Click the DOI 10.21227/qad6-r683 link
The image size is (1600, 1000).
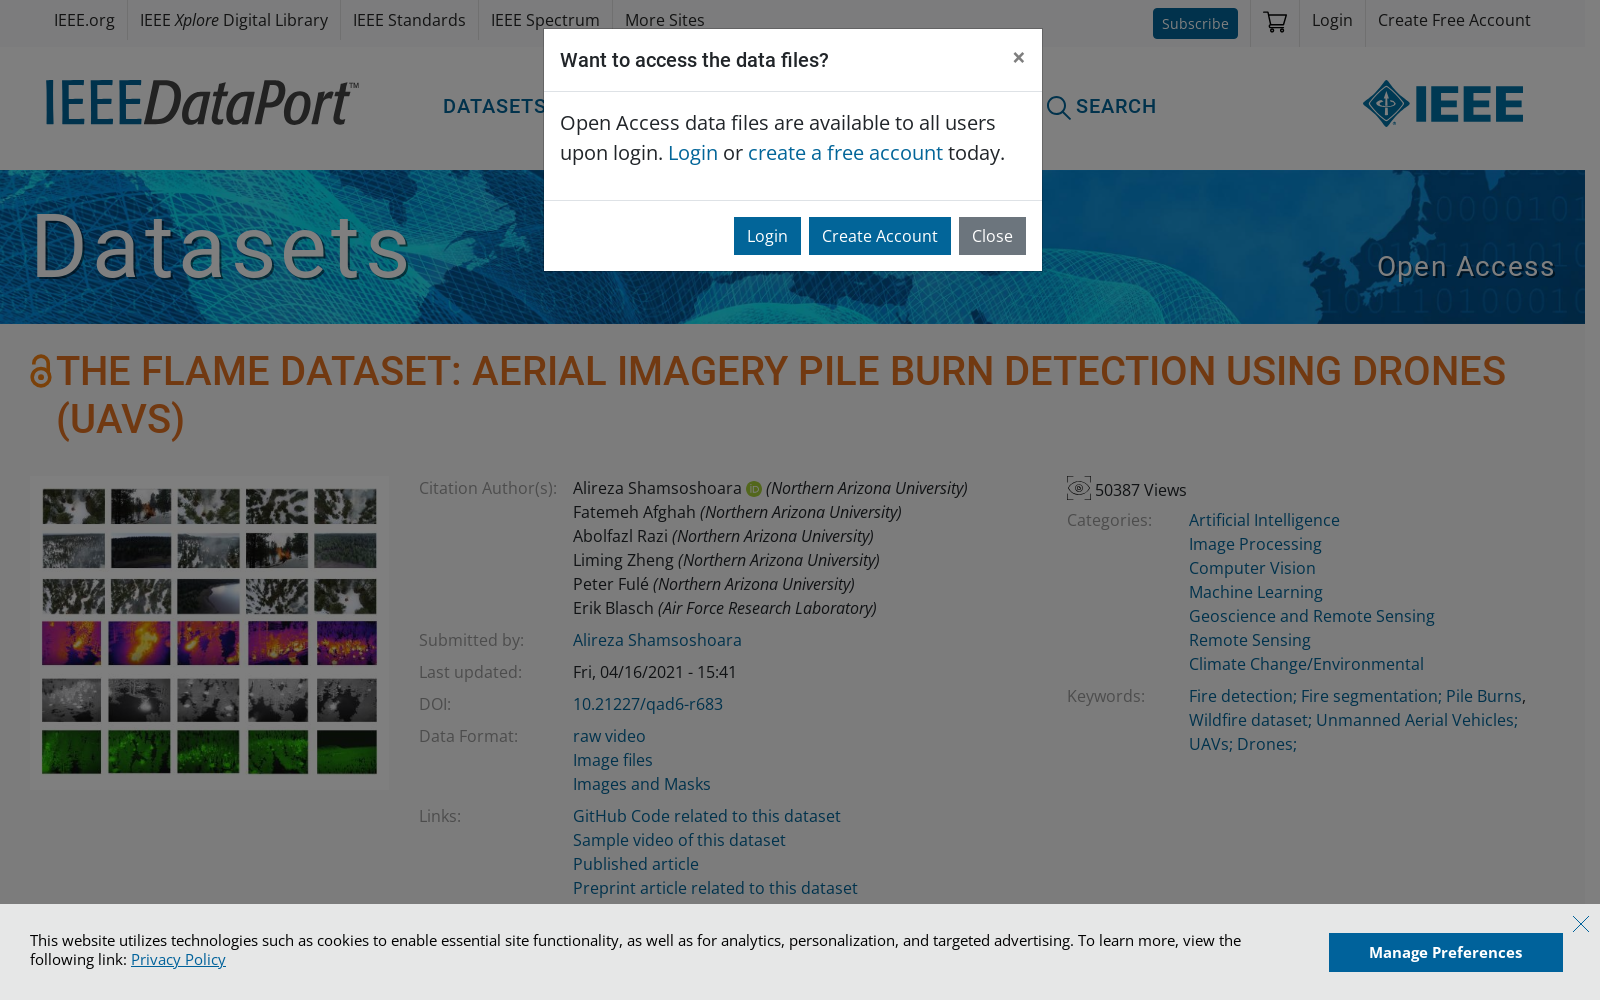(x=648, y=704)
